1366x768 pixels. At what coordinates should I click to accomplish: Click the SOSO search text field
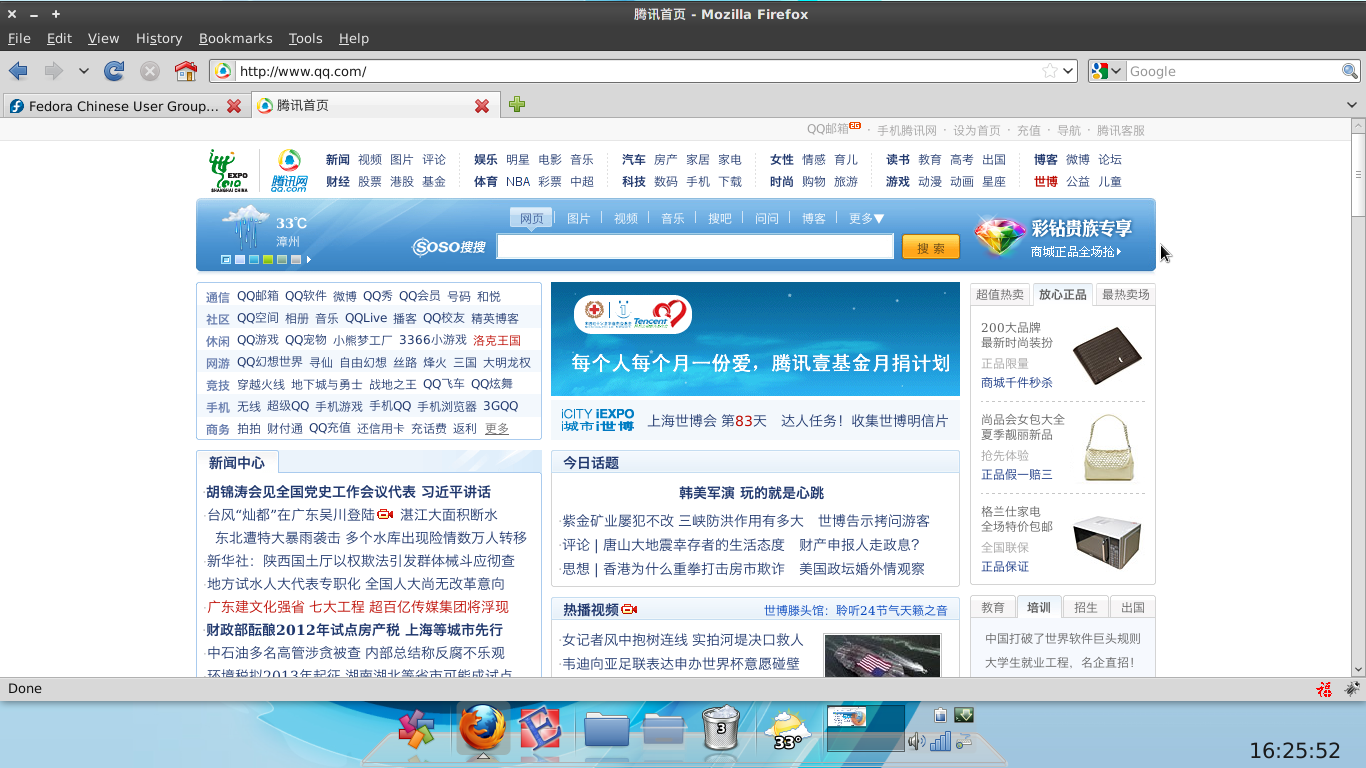pos(695,246)
